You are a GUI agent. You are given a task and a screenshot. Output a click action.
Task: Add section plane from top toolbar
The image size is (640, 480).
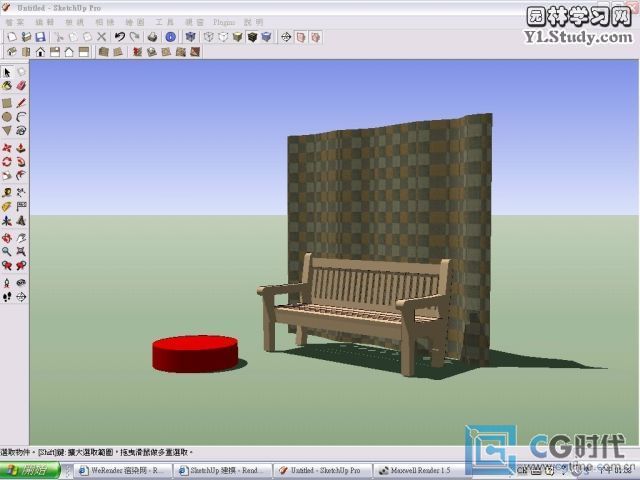[x=286, y=37]
